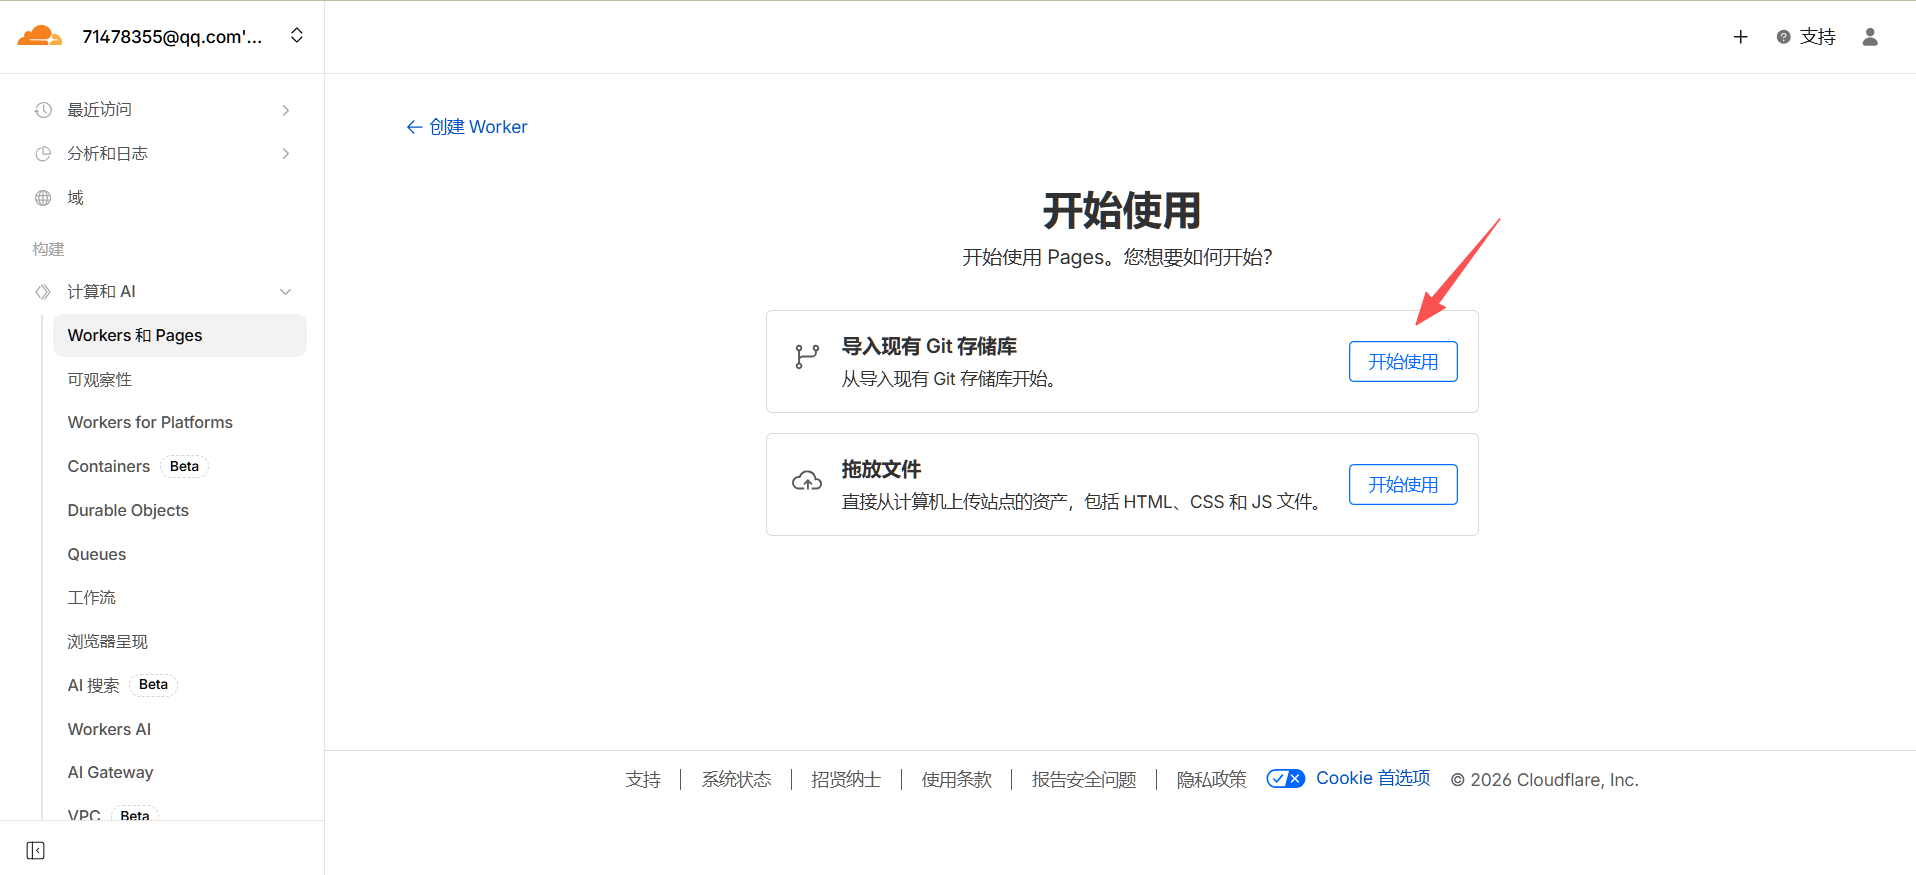Collapse sidebar with bottom panel icon
The height and width of the screenshot is (875, 1916).
(36, 851)
